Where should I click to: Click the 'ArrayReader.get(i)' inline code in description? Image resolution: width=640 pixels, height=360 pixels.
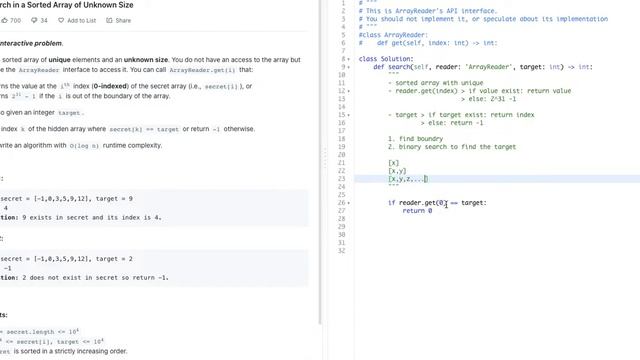coord(202,70)
